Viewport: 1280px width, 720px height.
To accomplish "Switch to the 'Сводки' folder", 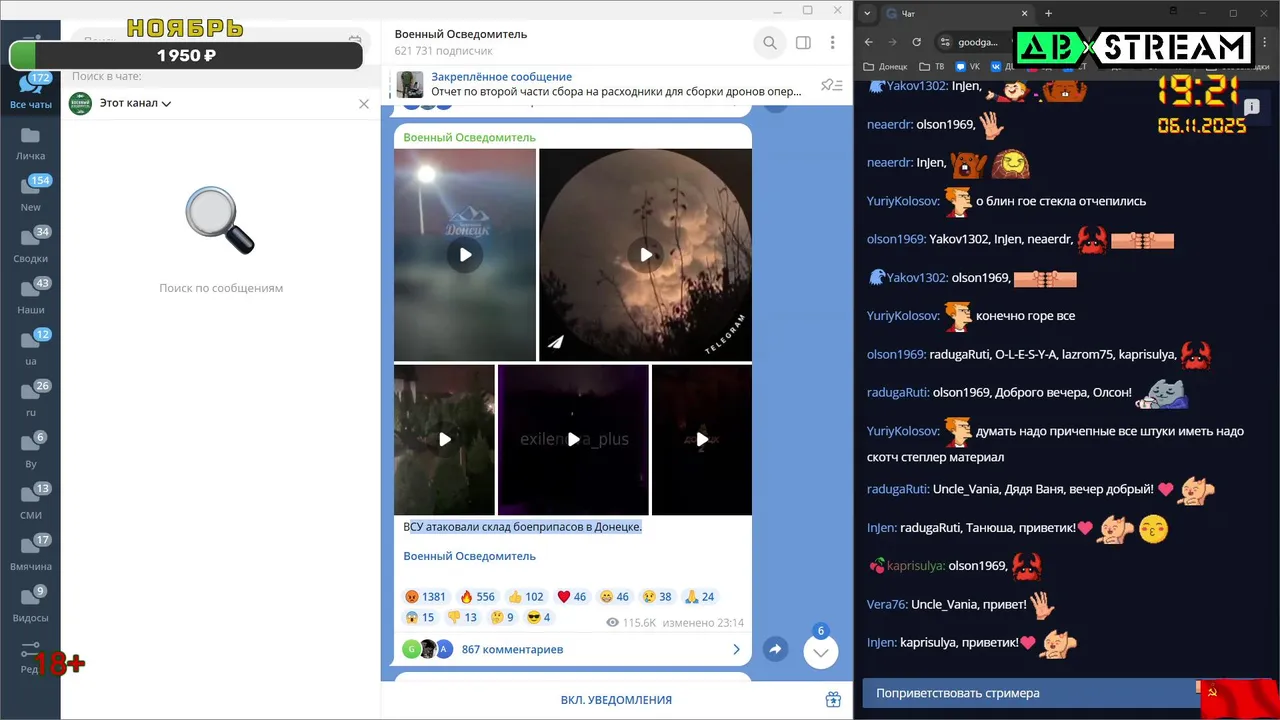I will click(x=30, y=245).
